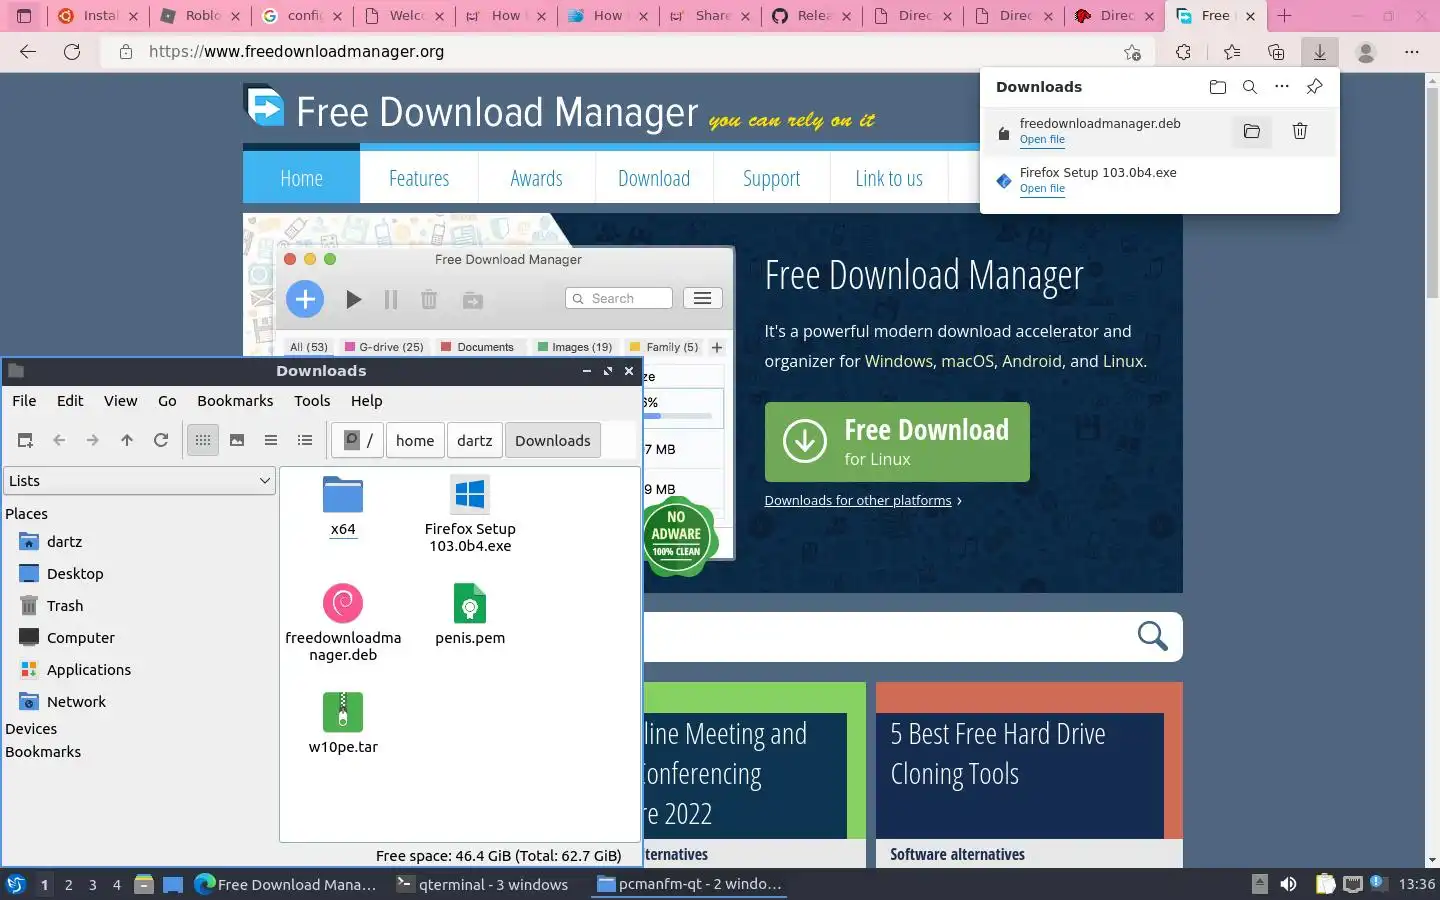Open new tab in file manager toolbar

[x=26, y=440]
